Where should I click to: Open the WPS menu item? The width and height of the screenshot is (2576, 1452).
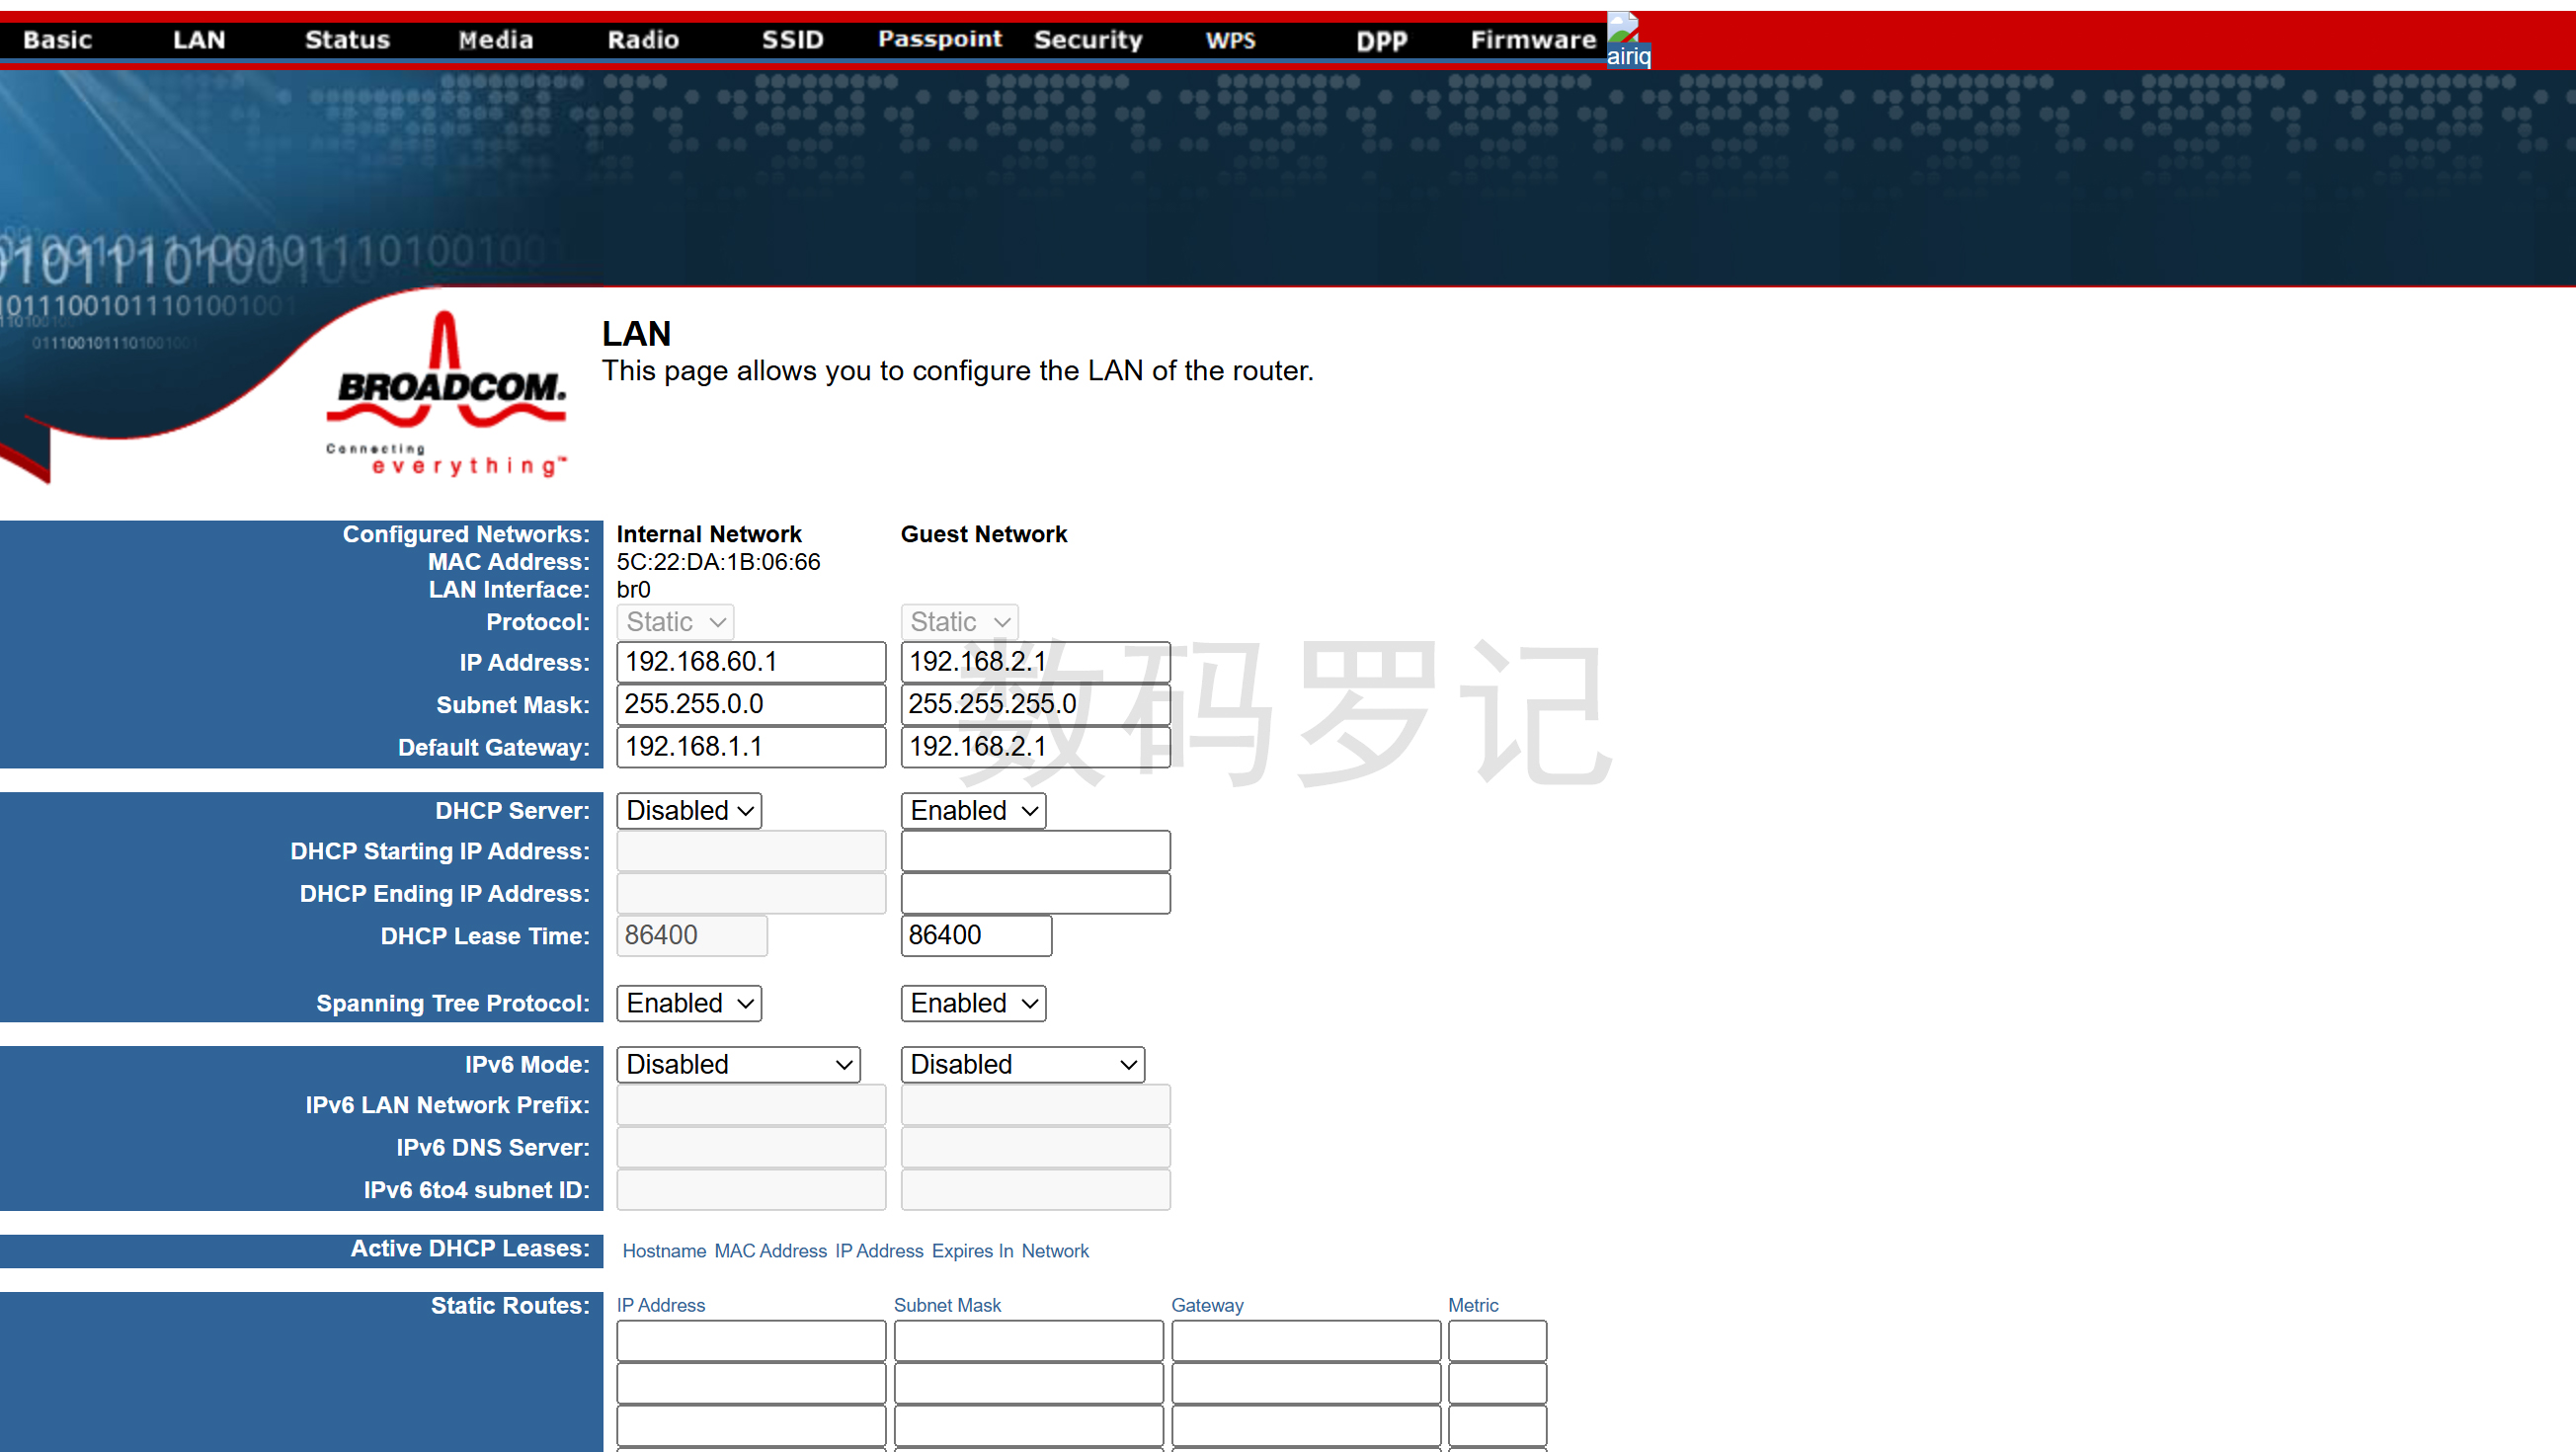click(1230, 40)
